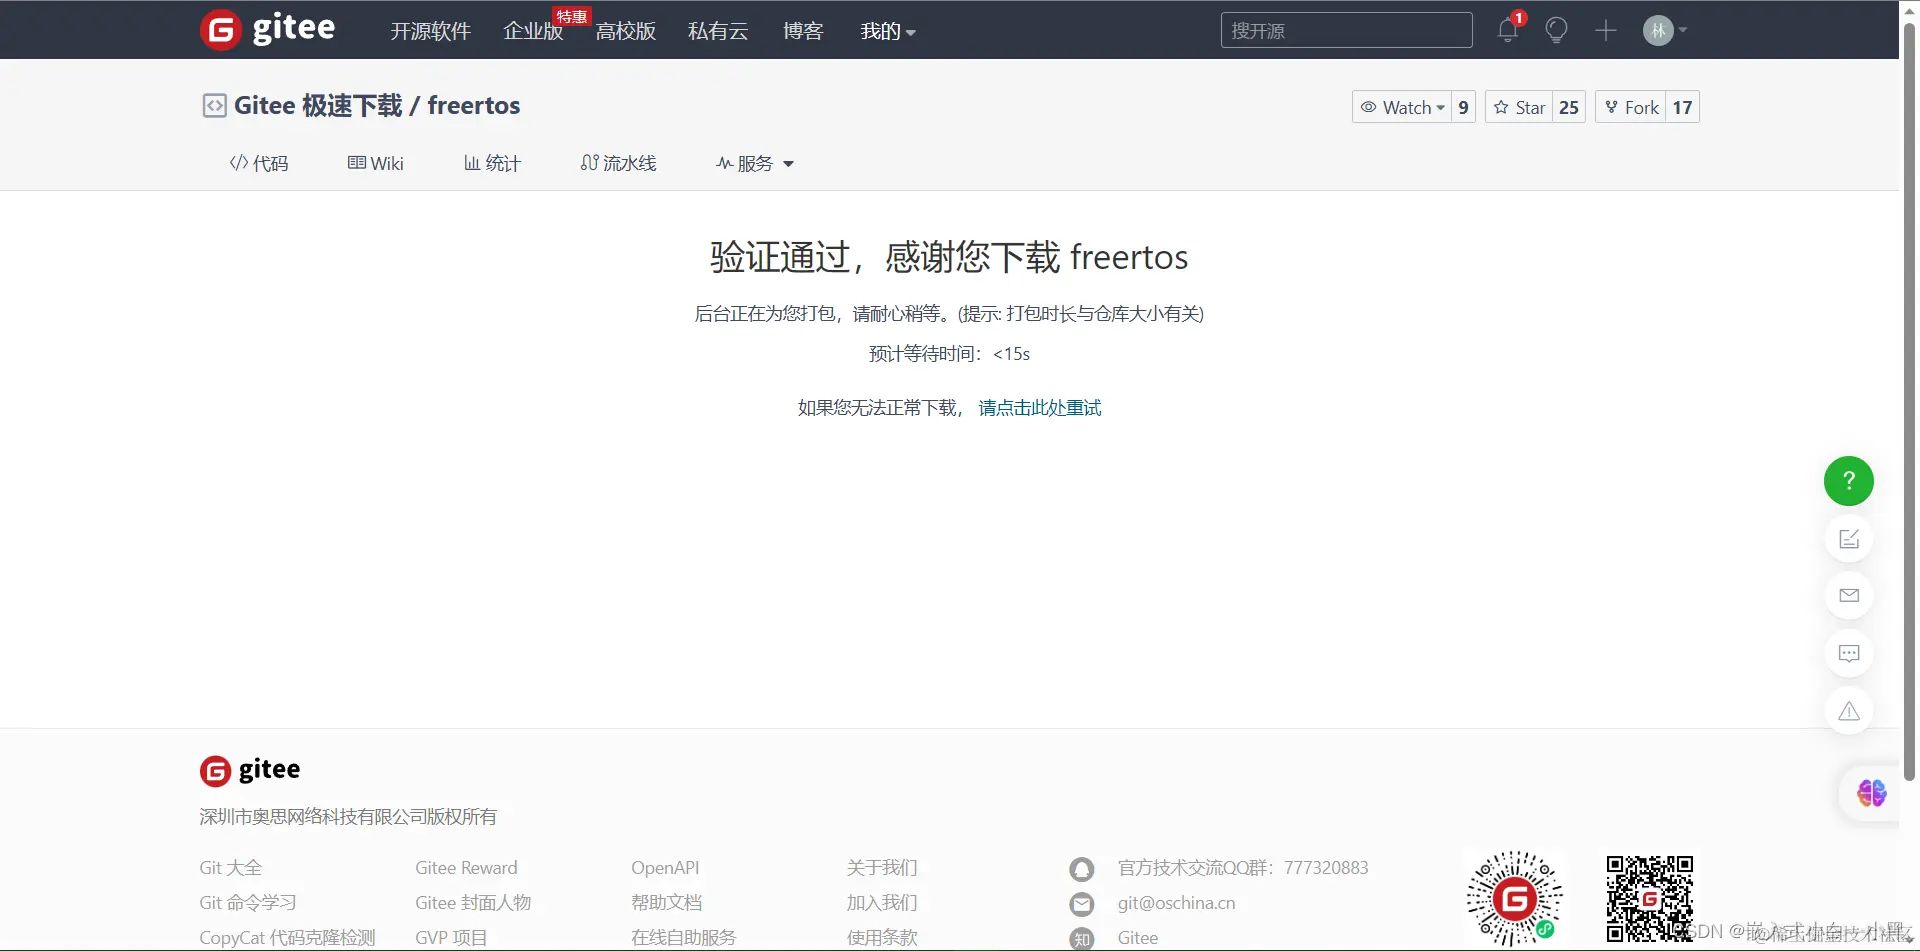Open the 开源软件 menu item
Image resolution: width=1920 pixels, height=951 pixels.
(x=430, y=31)
